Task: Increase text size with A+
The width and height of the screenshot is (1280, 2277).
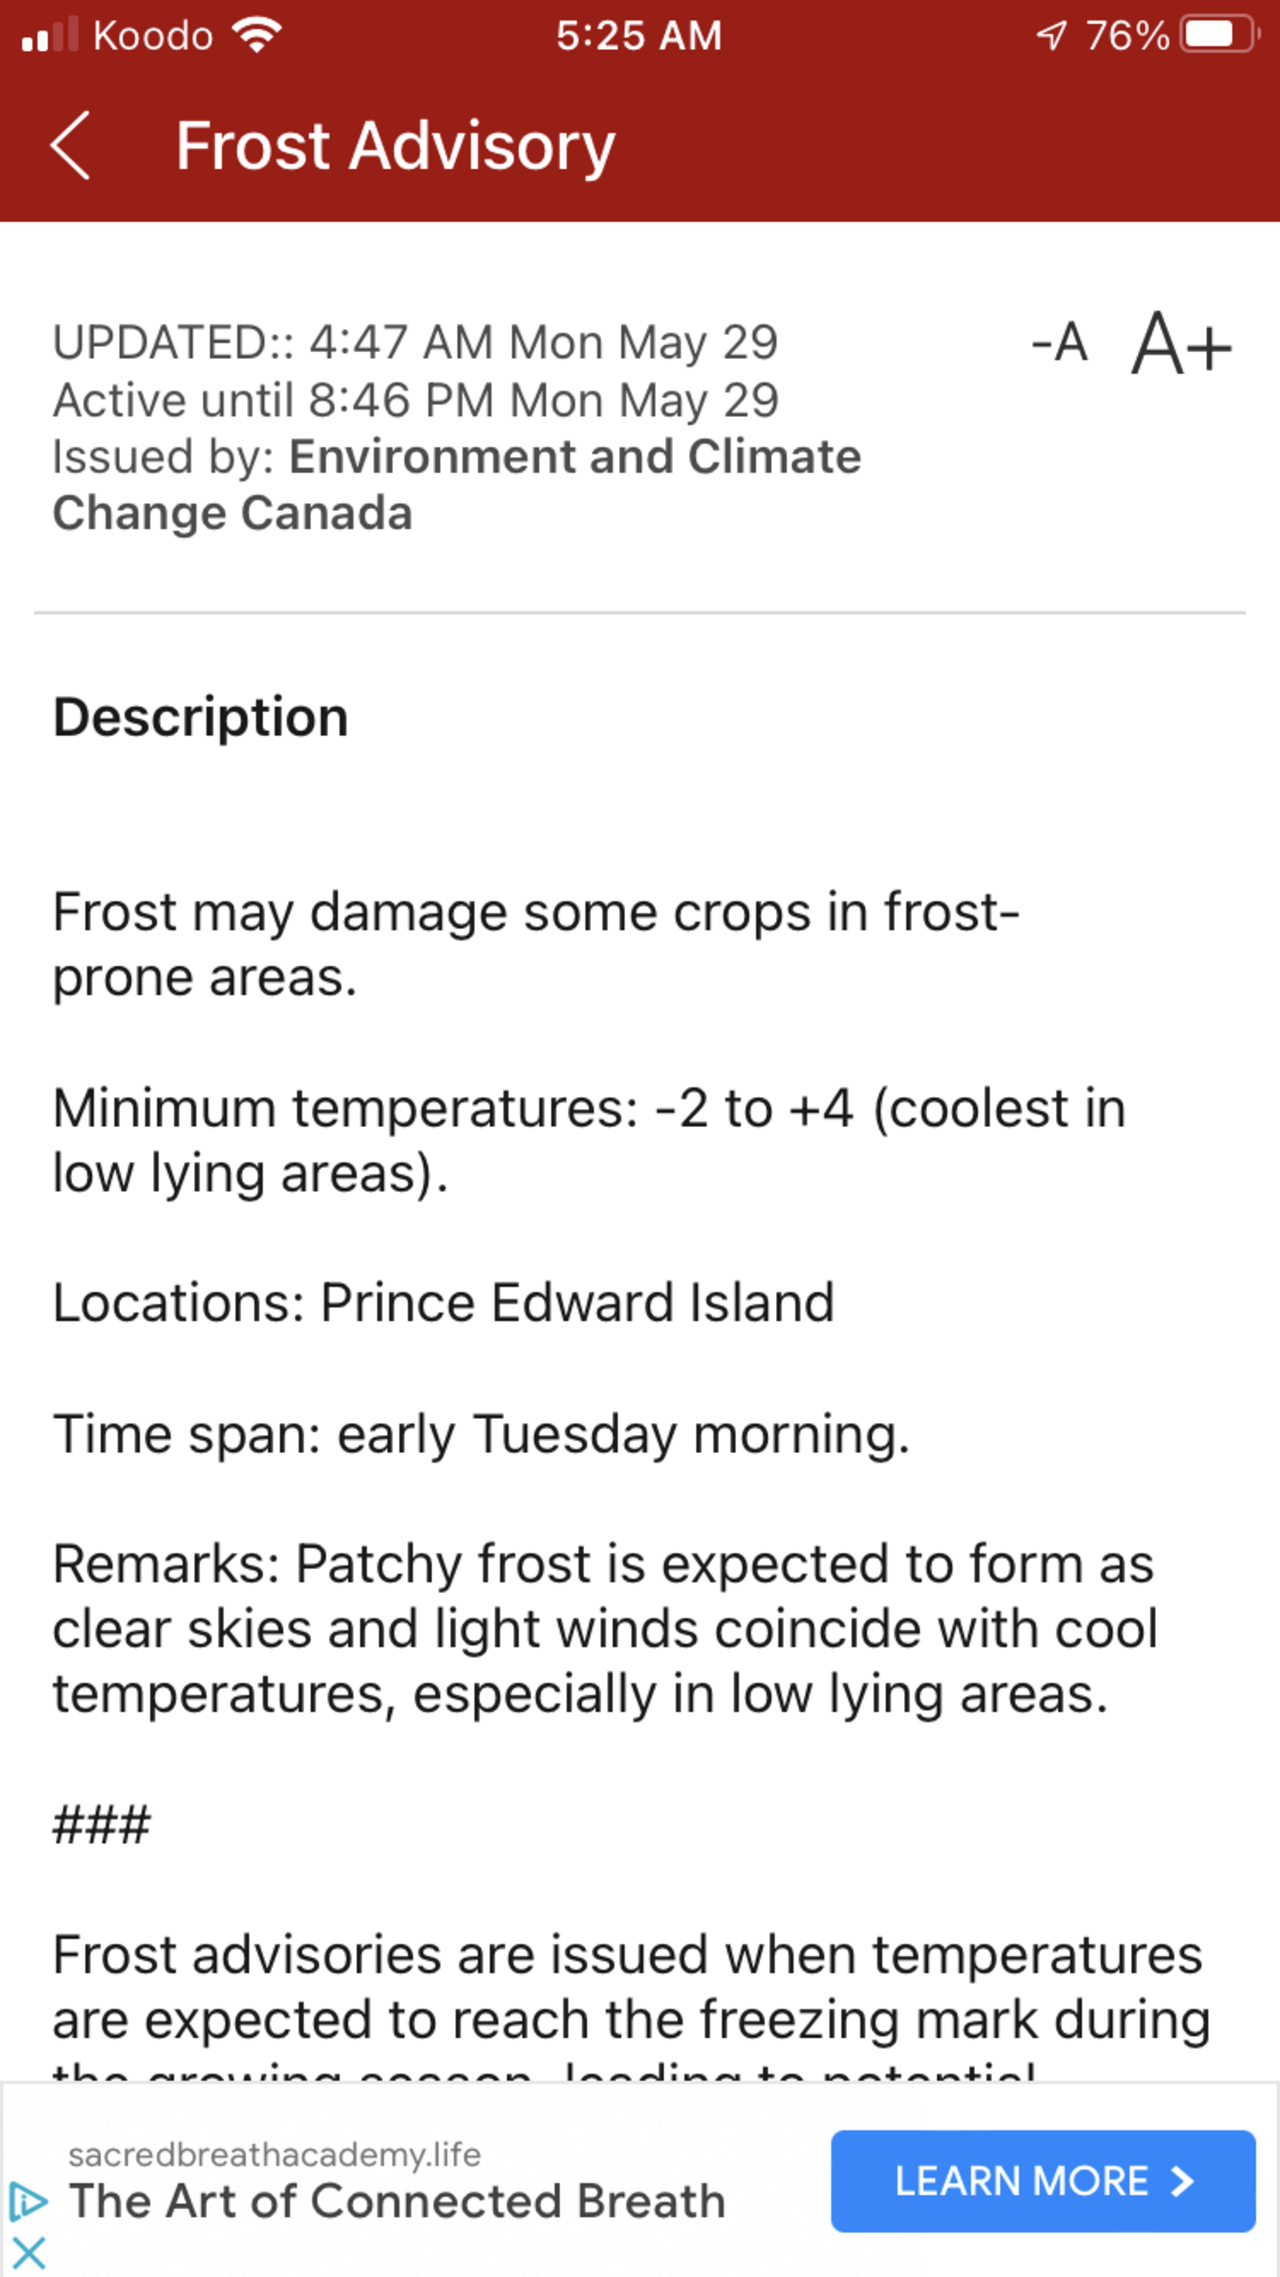Action: click(x=1181, y=345)
